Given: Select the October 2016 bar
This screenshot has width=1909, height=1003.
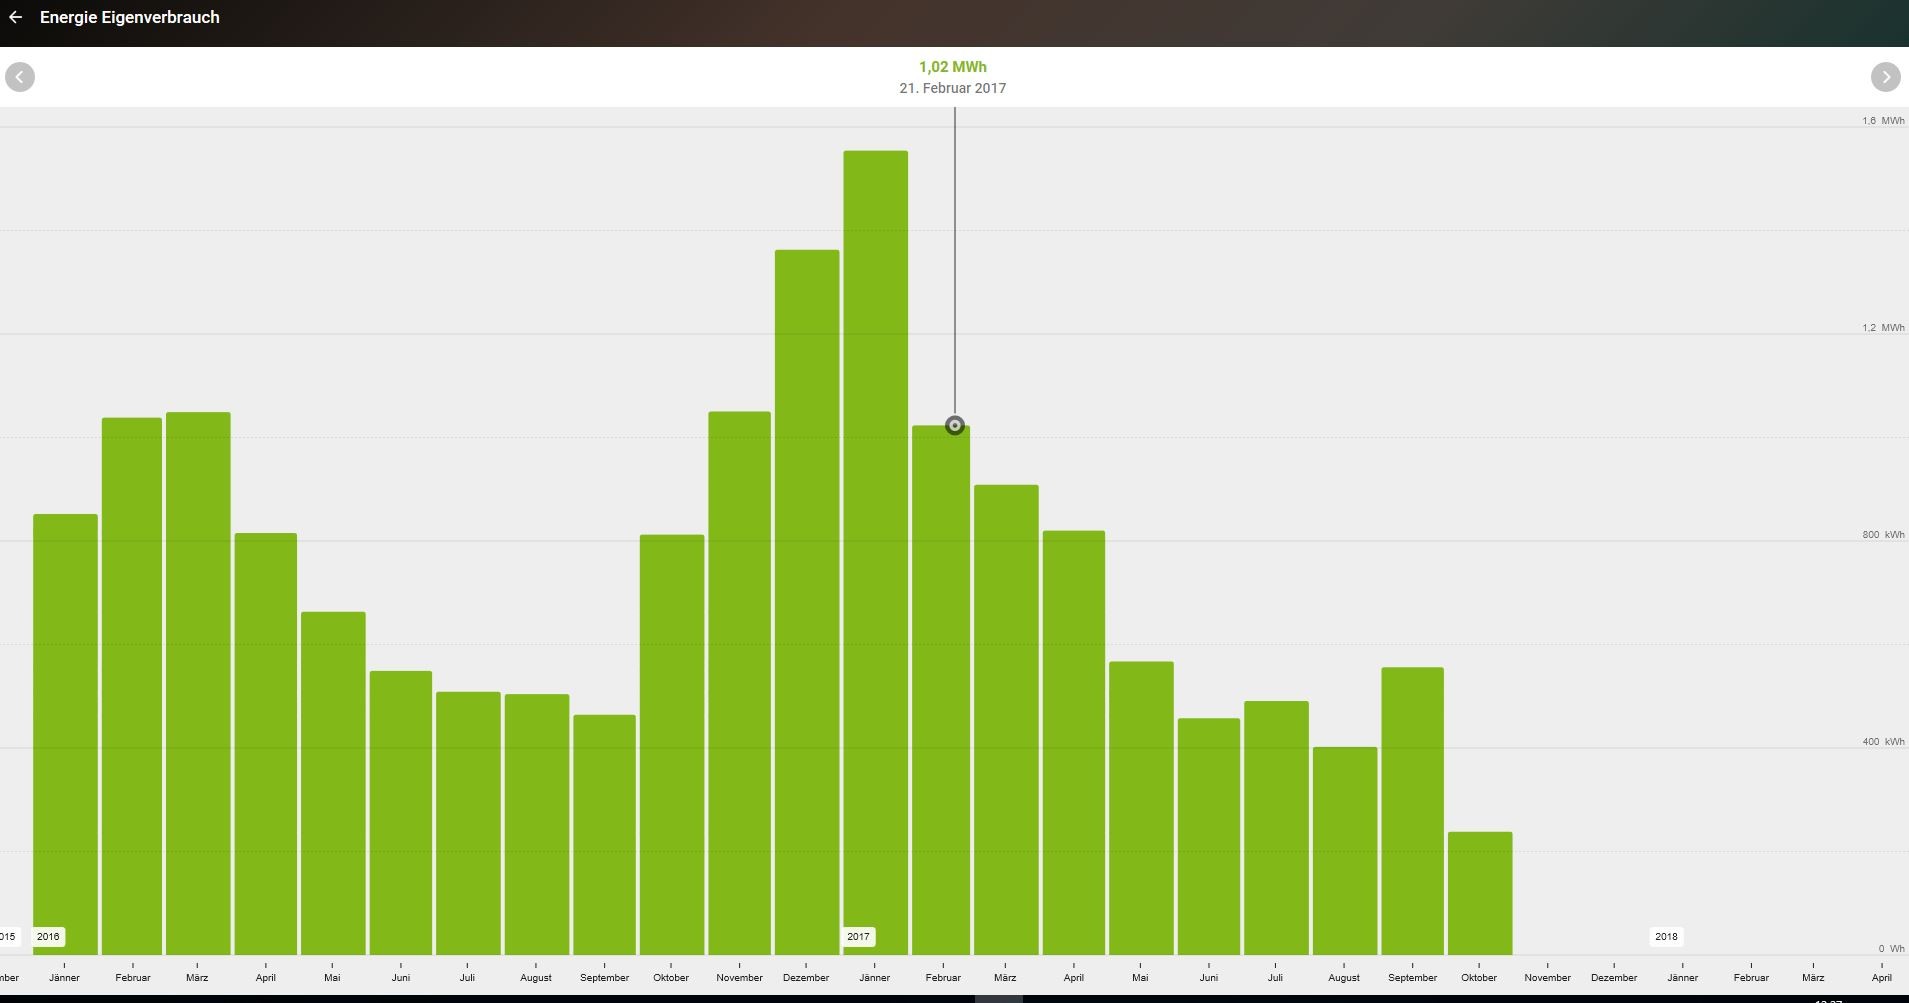Looking at the screenshot, I should tap(672, 745).
